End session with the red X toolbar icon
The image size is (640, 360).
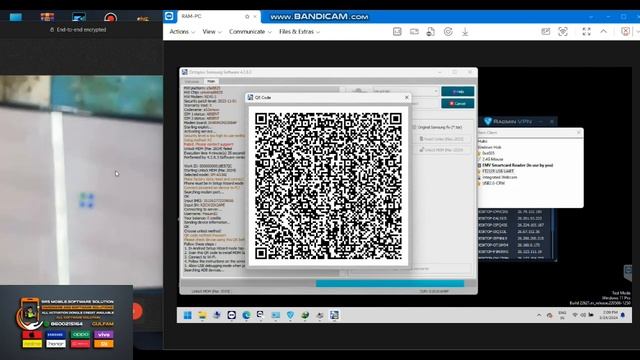(x=625, y=31)
